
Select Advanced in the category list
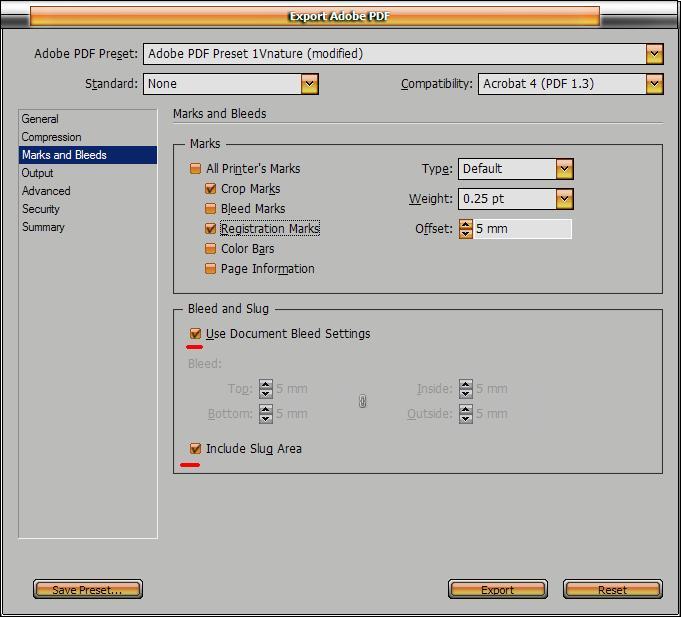[x=88, y=191]
